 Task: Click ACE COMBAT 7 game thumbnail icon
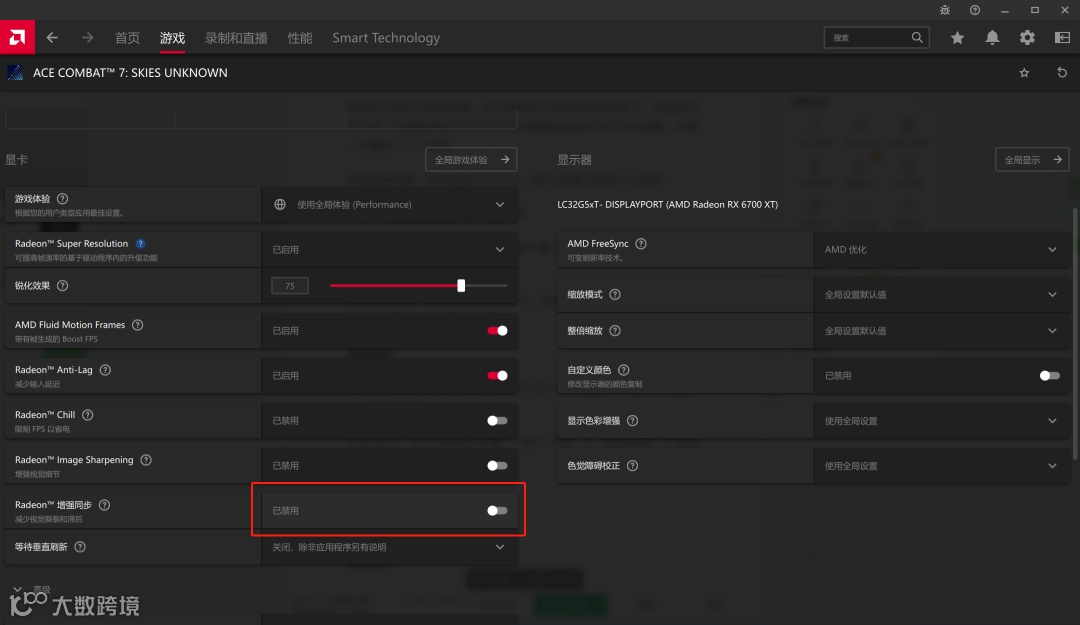point(15,72)
